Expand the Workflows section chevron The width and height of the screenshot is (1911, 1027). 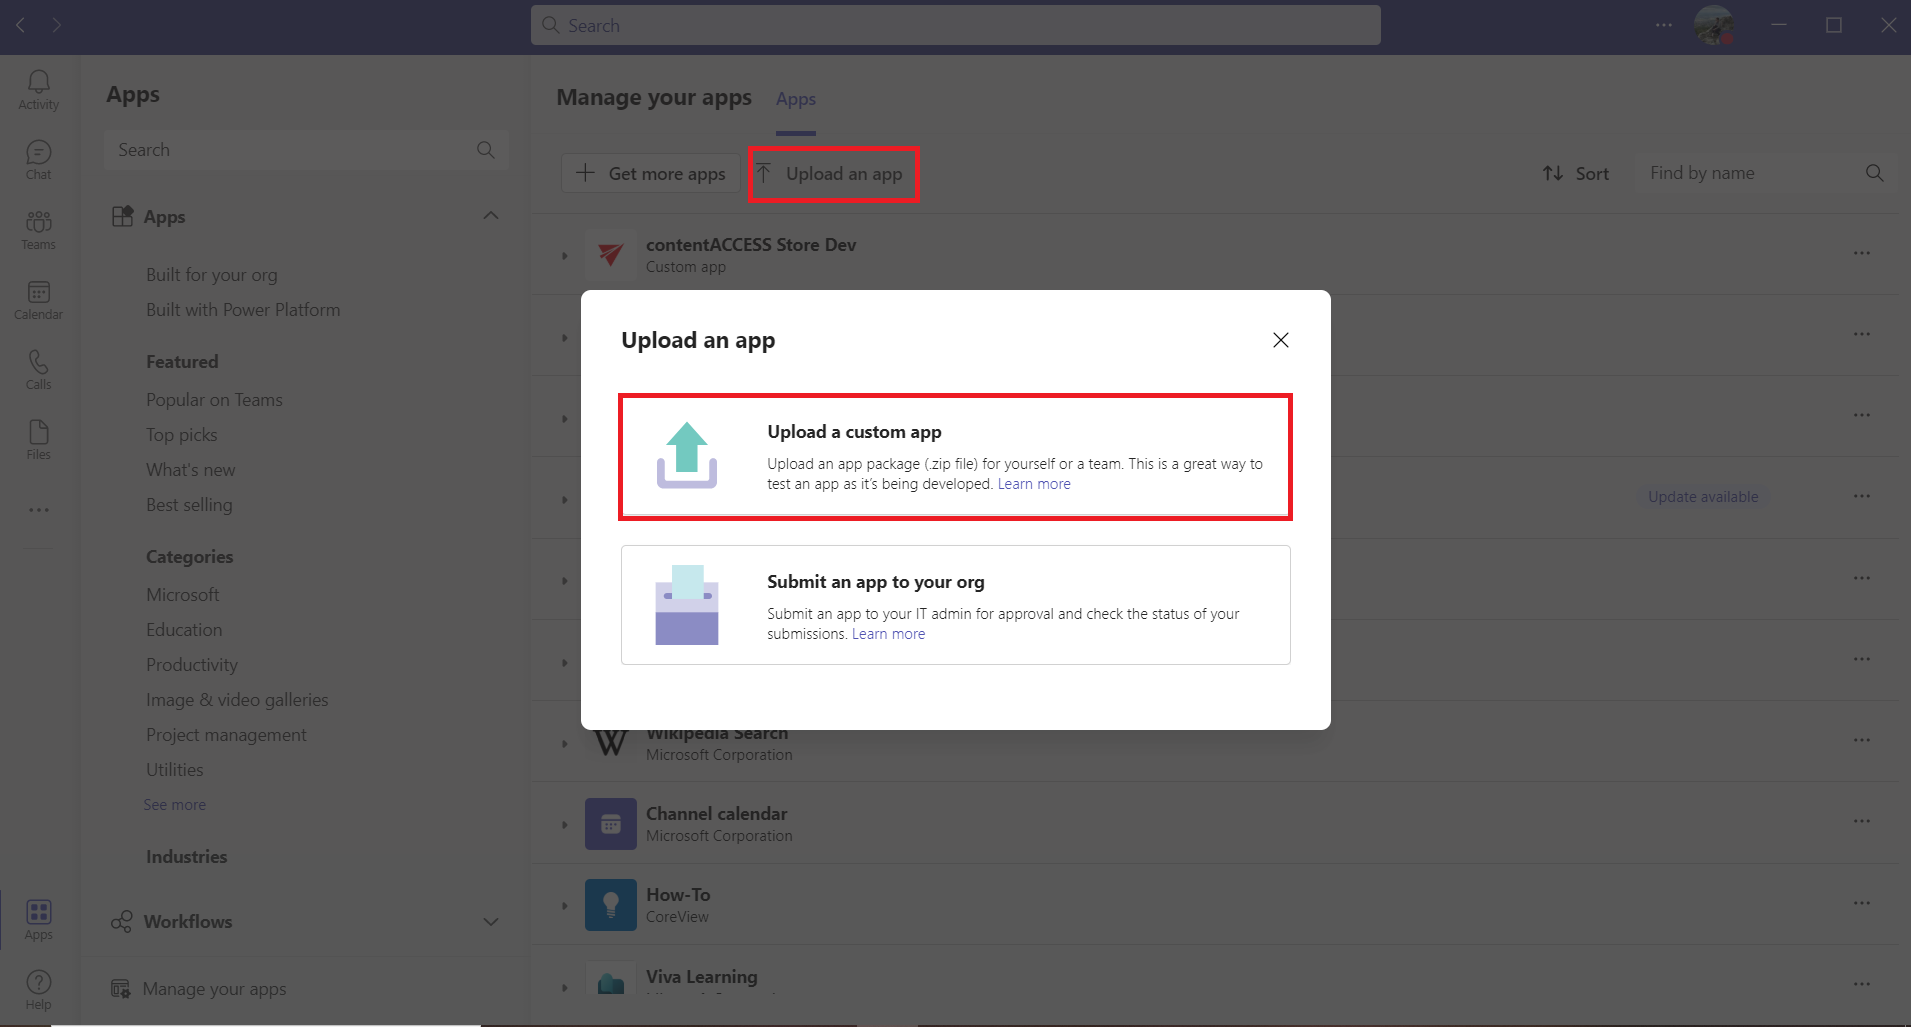[491, 921]
